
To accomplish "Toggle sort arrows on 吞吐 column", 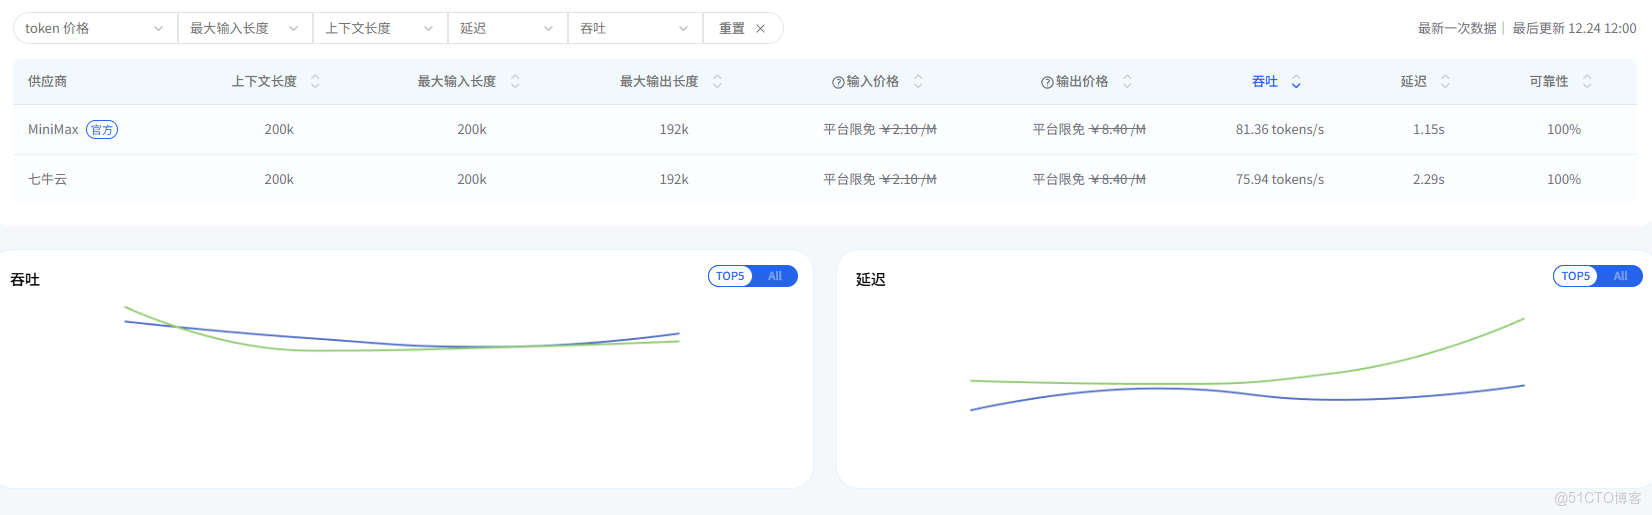I will [1296, 81].
